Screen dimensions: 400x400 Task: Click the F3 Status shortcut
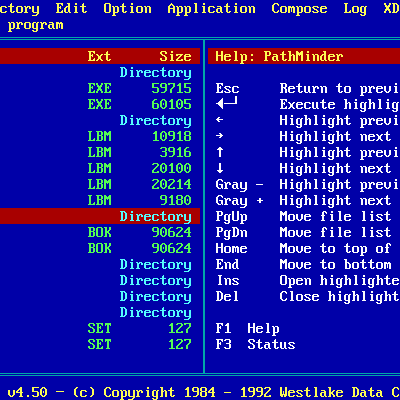click(255, 344)
